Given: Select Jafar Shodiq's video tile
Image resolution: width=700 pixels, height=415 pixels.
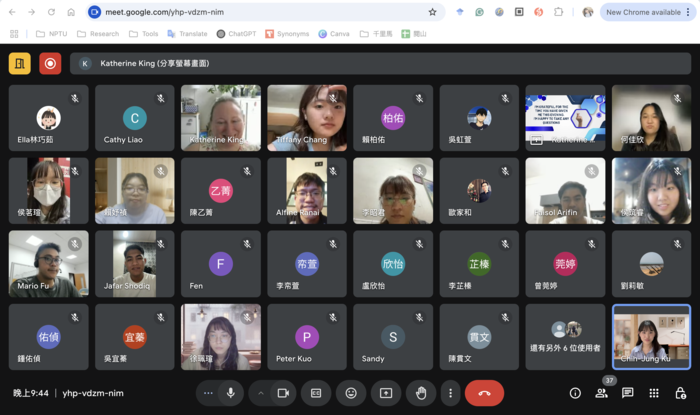Looking at the screenshot, I should pos(134,264).
